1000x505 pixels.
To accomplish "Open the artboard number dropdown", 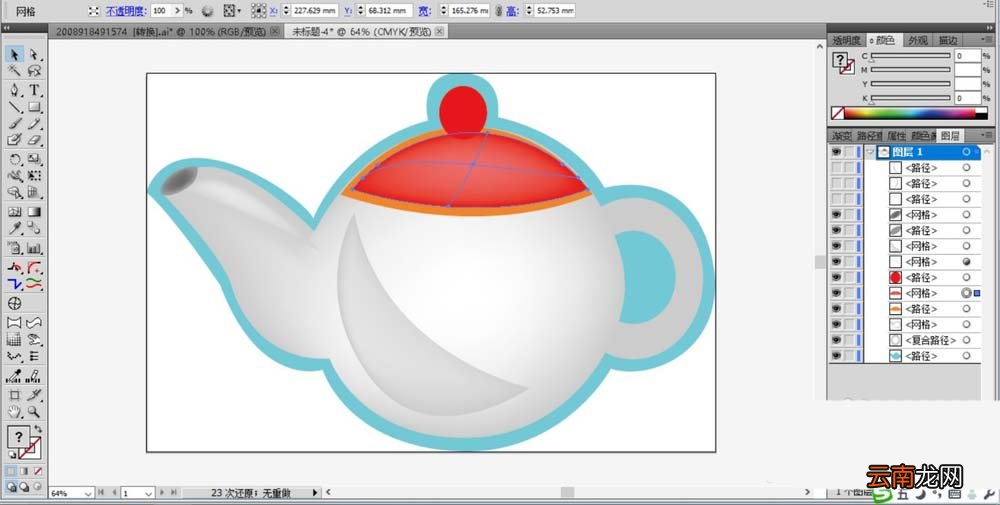I will pos(147,493).
